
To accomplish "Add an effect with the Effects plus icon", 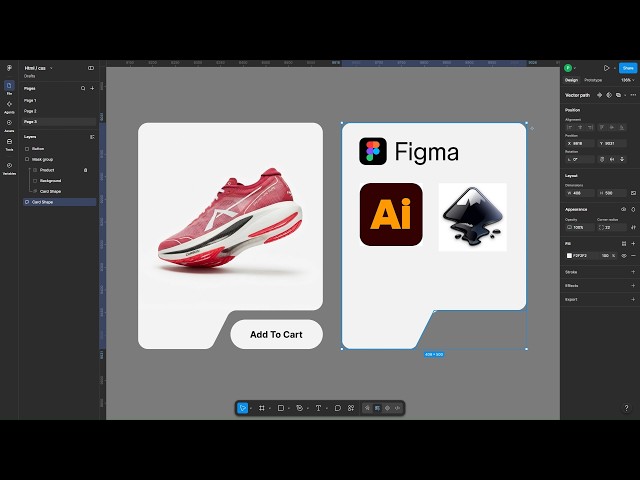I will coord(633,286).
